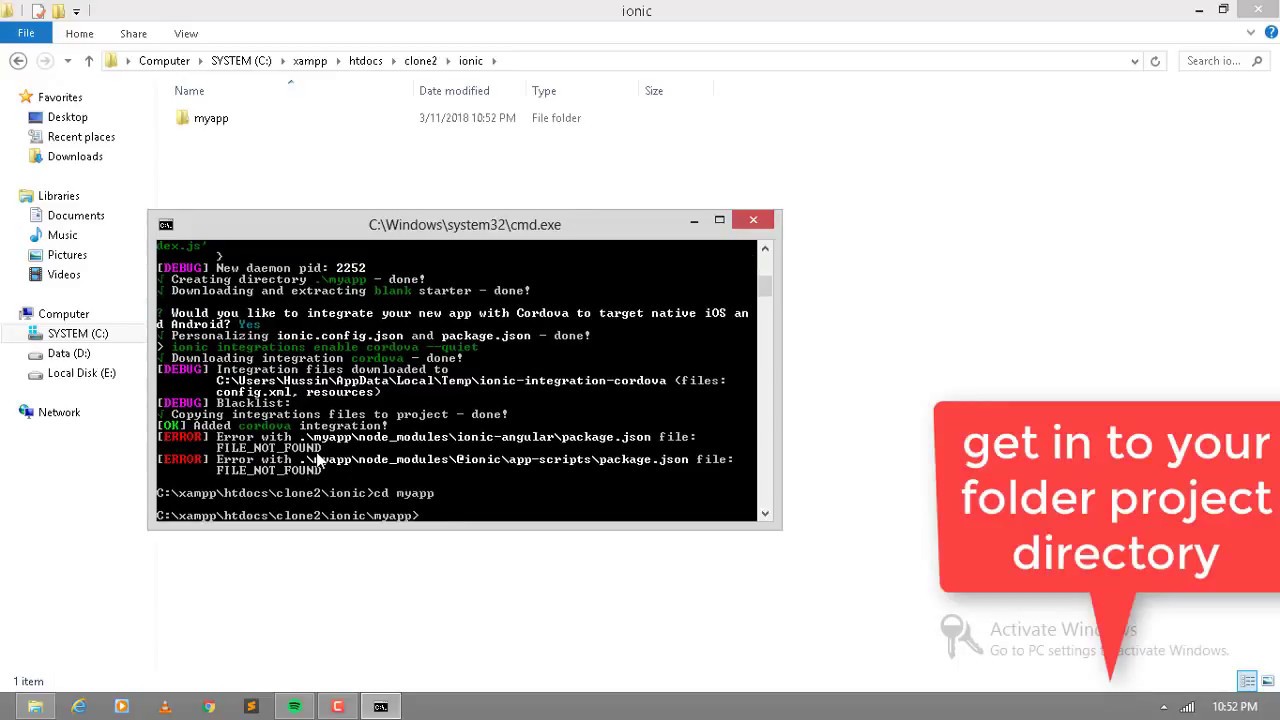Screen dimensions: 1280x720
Task: Open the Customize Quick Access Toolbar dropdown
Action: pos(76,12)
